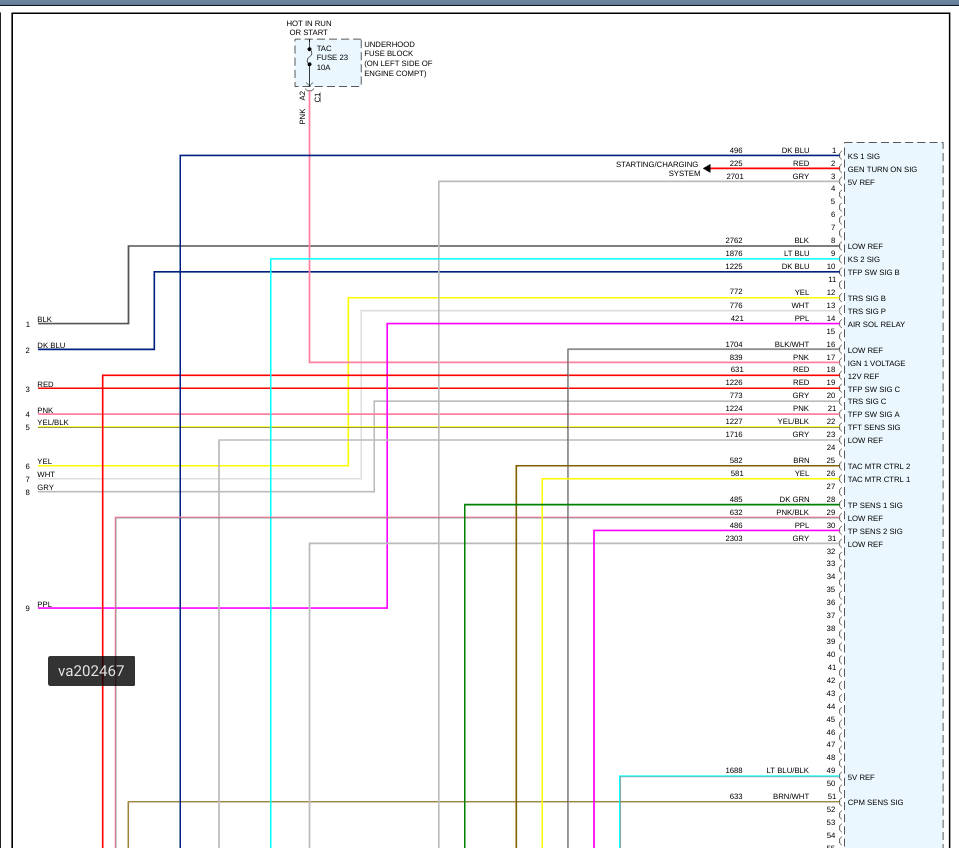Click the va202467 diagram ID badge
The width and height of the screenshot is (959, 848).
(91, 671)
